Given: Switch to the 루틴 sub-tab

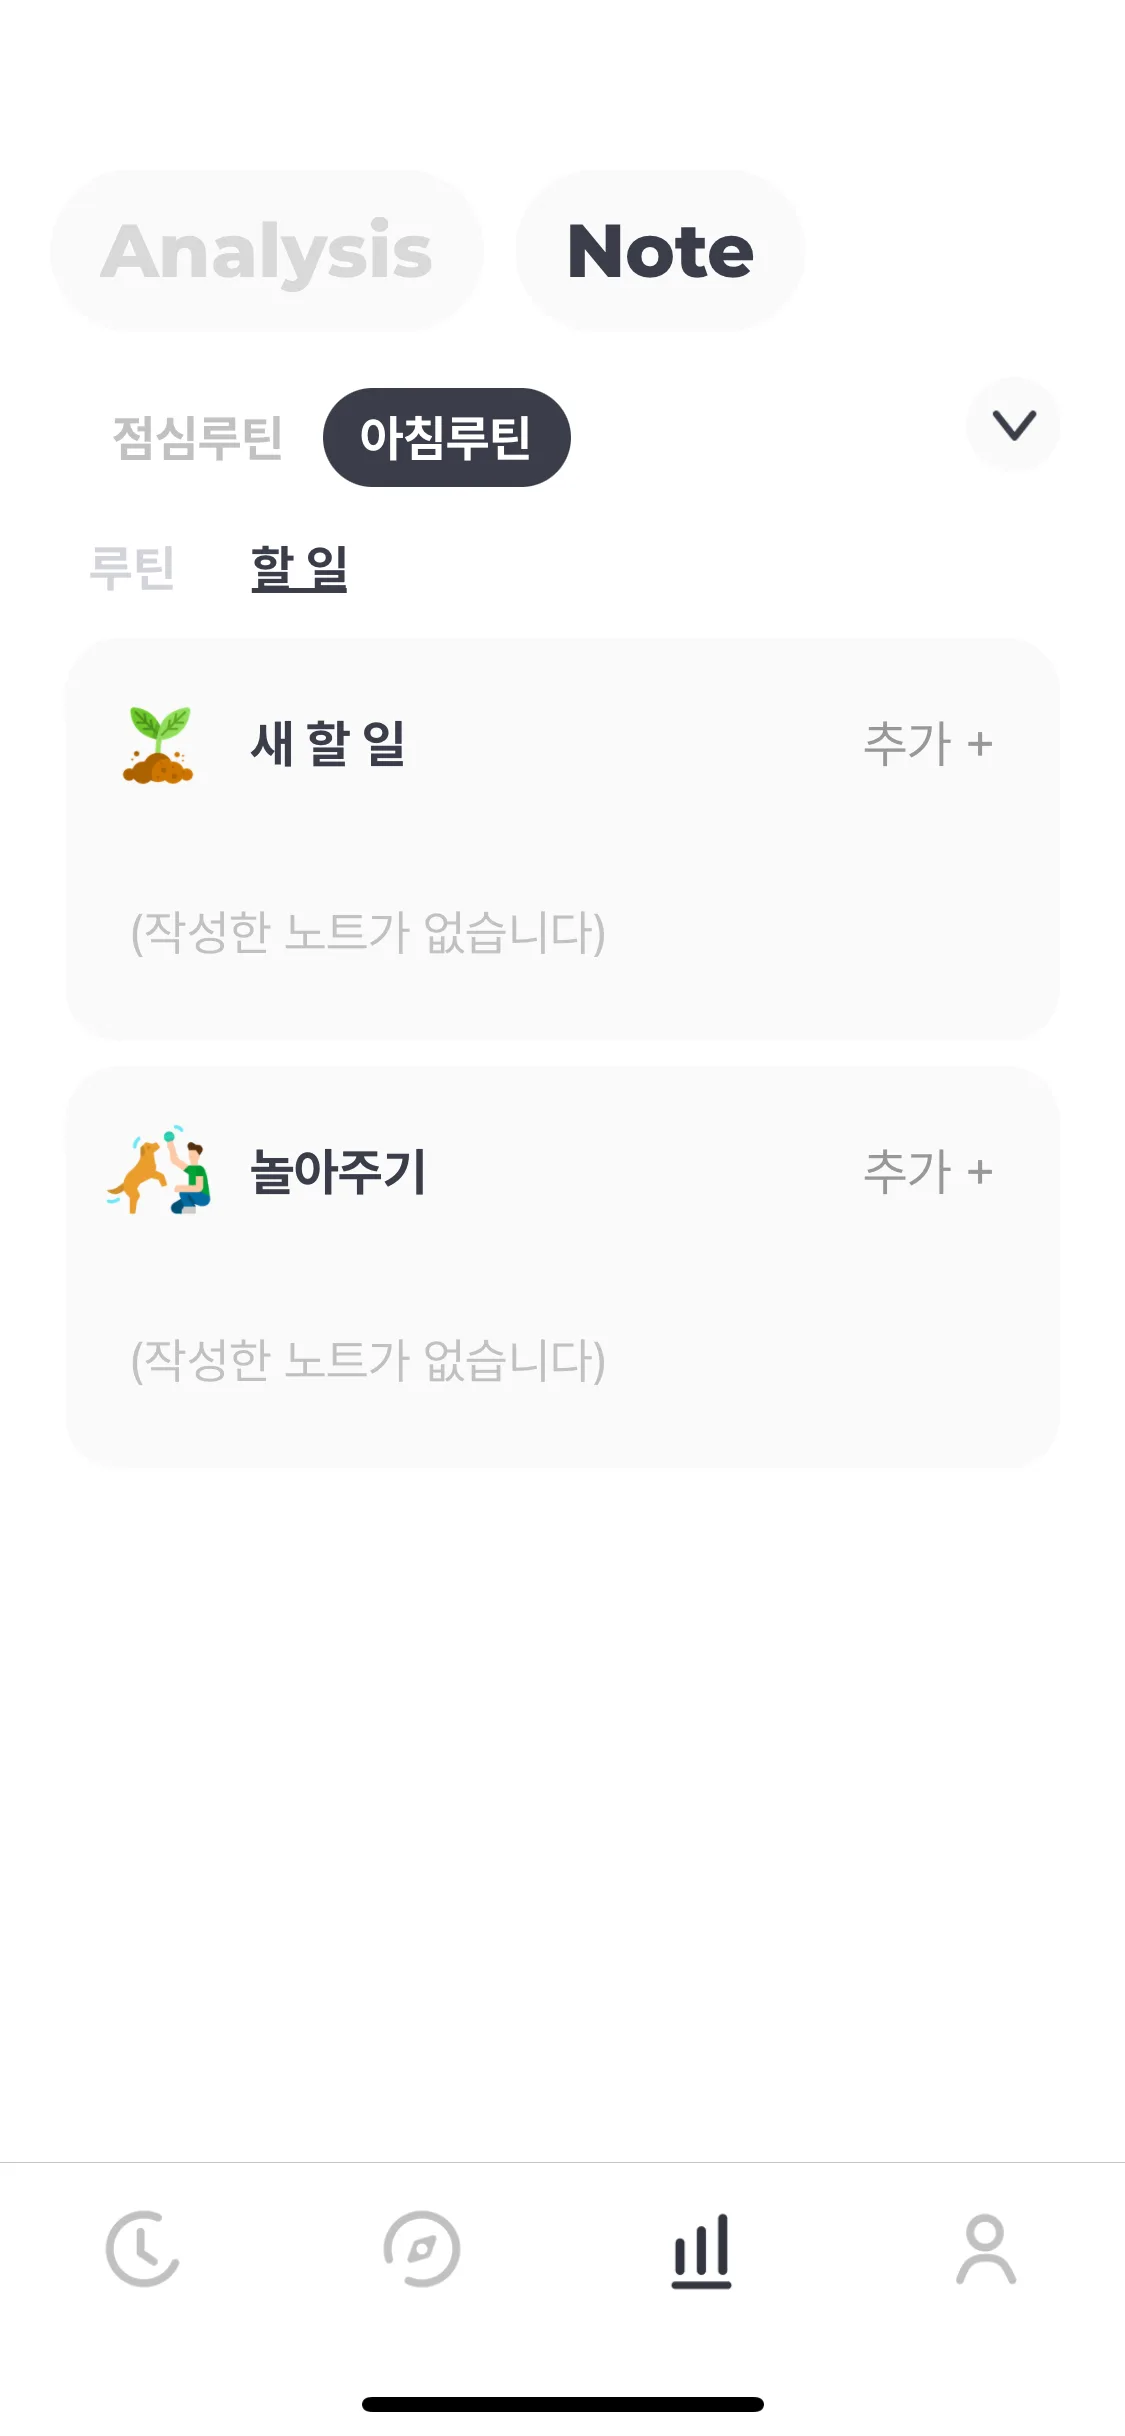Looking at the screenshot, I should pos(132,568).
